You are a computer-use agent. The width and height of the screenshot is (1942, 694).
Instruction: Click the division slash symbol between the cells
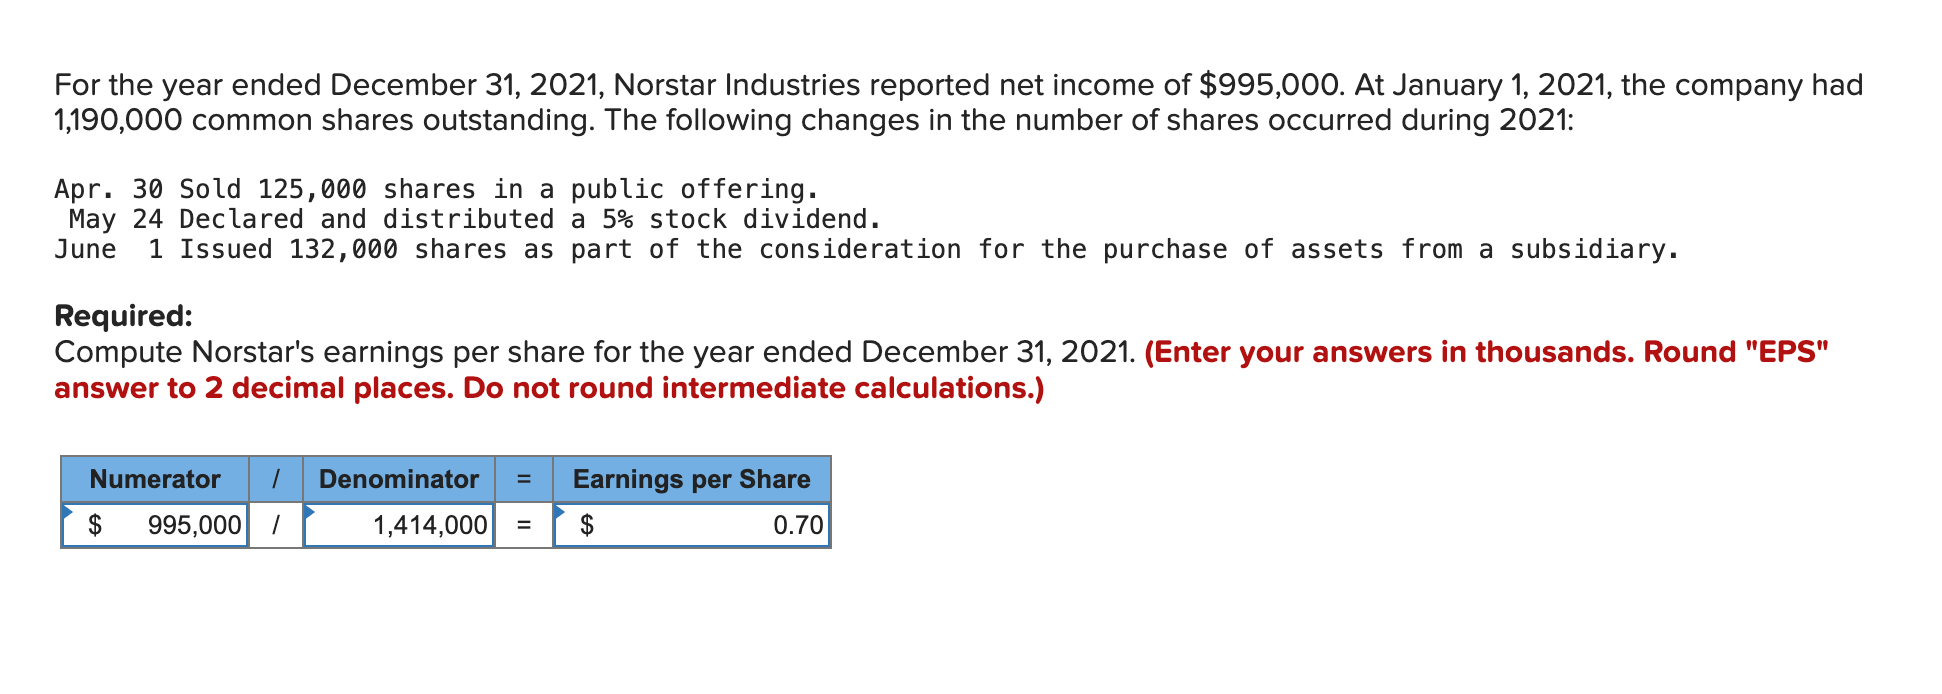(277, 524)
